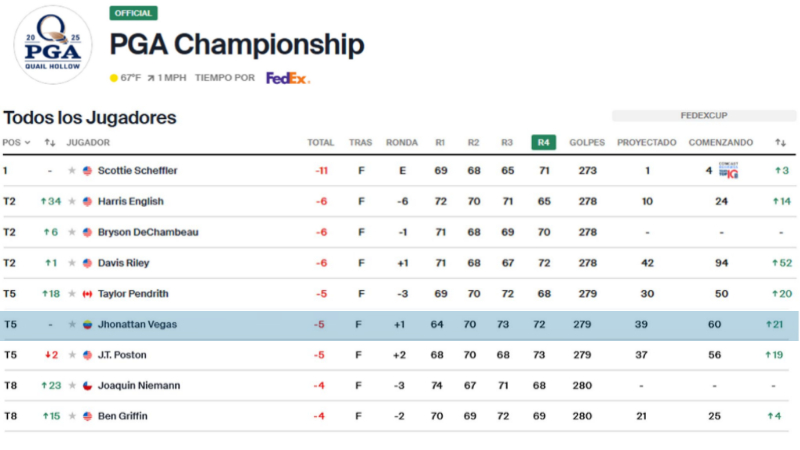Click the FEDEXCUP header bar

pyautogui.click(x=704, y=116)
